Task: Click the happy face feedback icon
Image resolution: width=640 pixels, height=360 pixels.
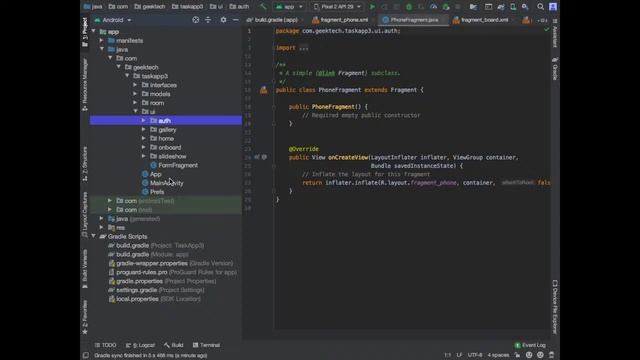Action: pyautogui.click(x=529, y=355)
